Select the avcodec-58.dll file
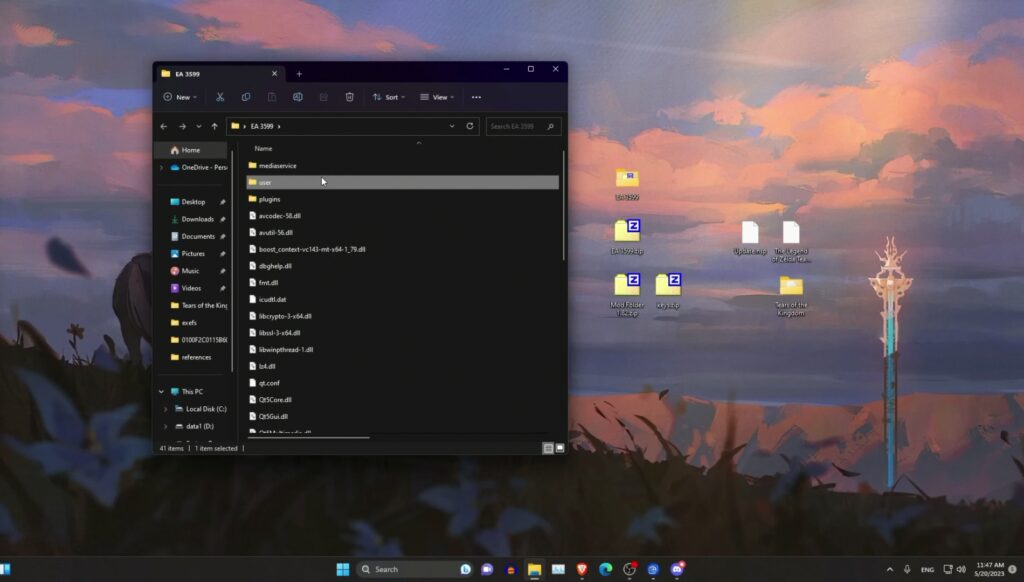1024x582 pixels. [402, 216]
